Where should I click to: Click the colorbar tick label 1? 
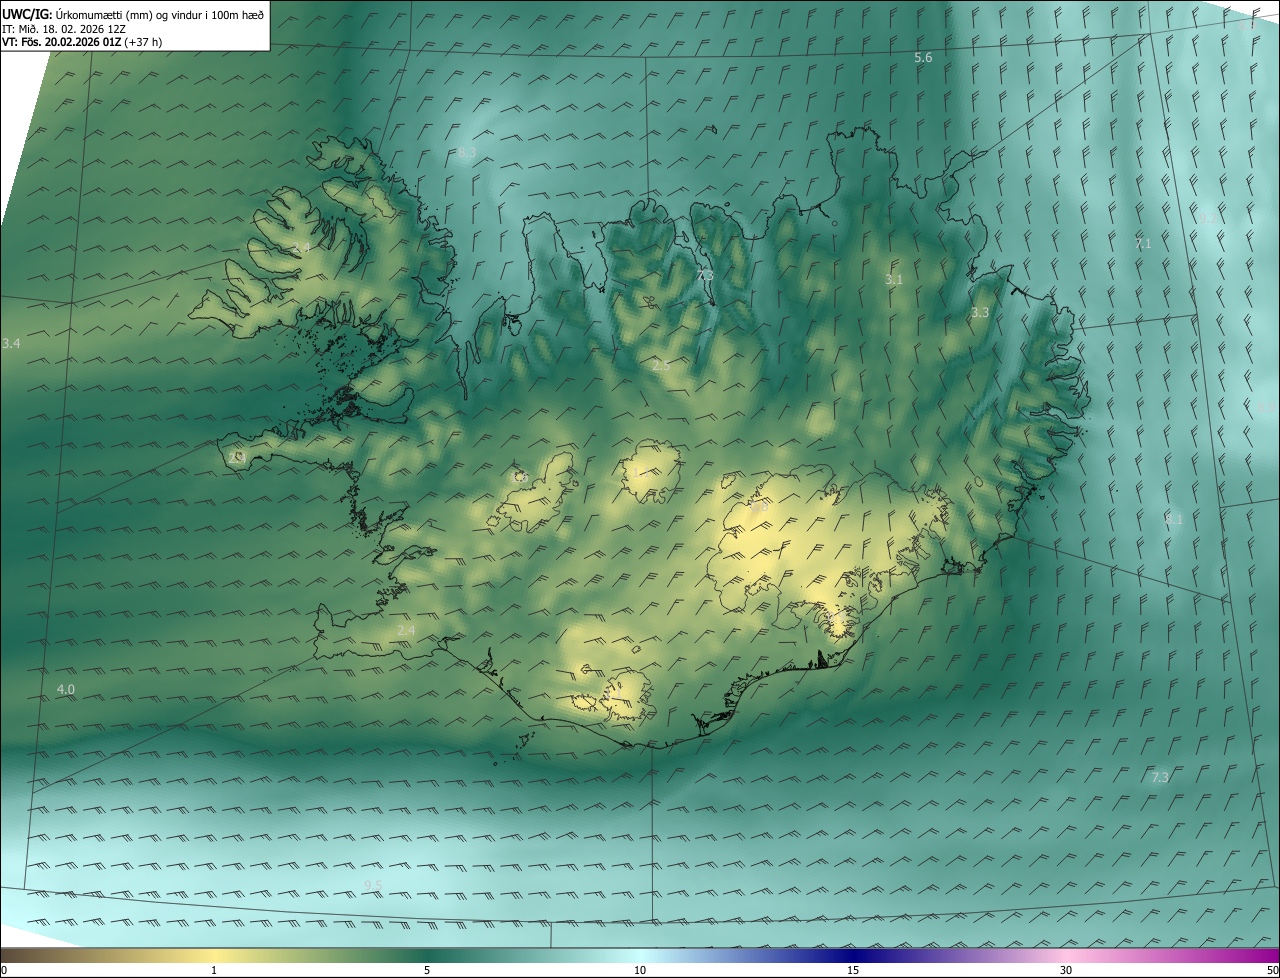point(214,970)
